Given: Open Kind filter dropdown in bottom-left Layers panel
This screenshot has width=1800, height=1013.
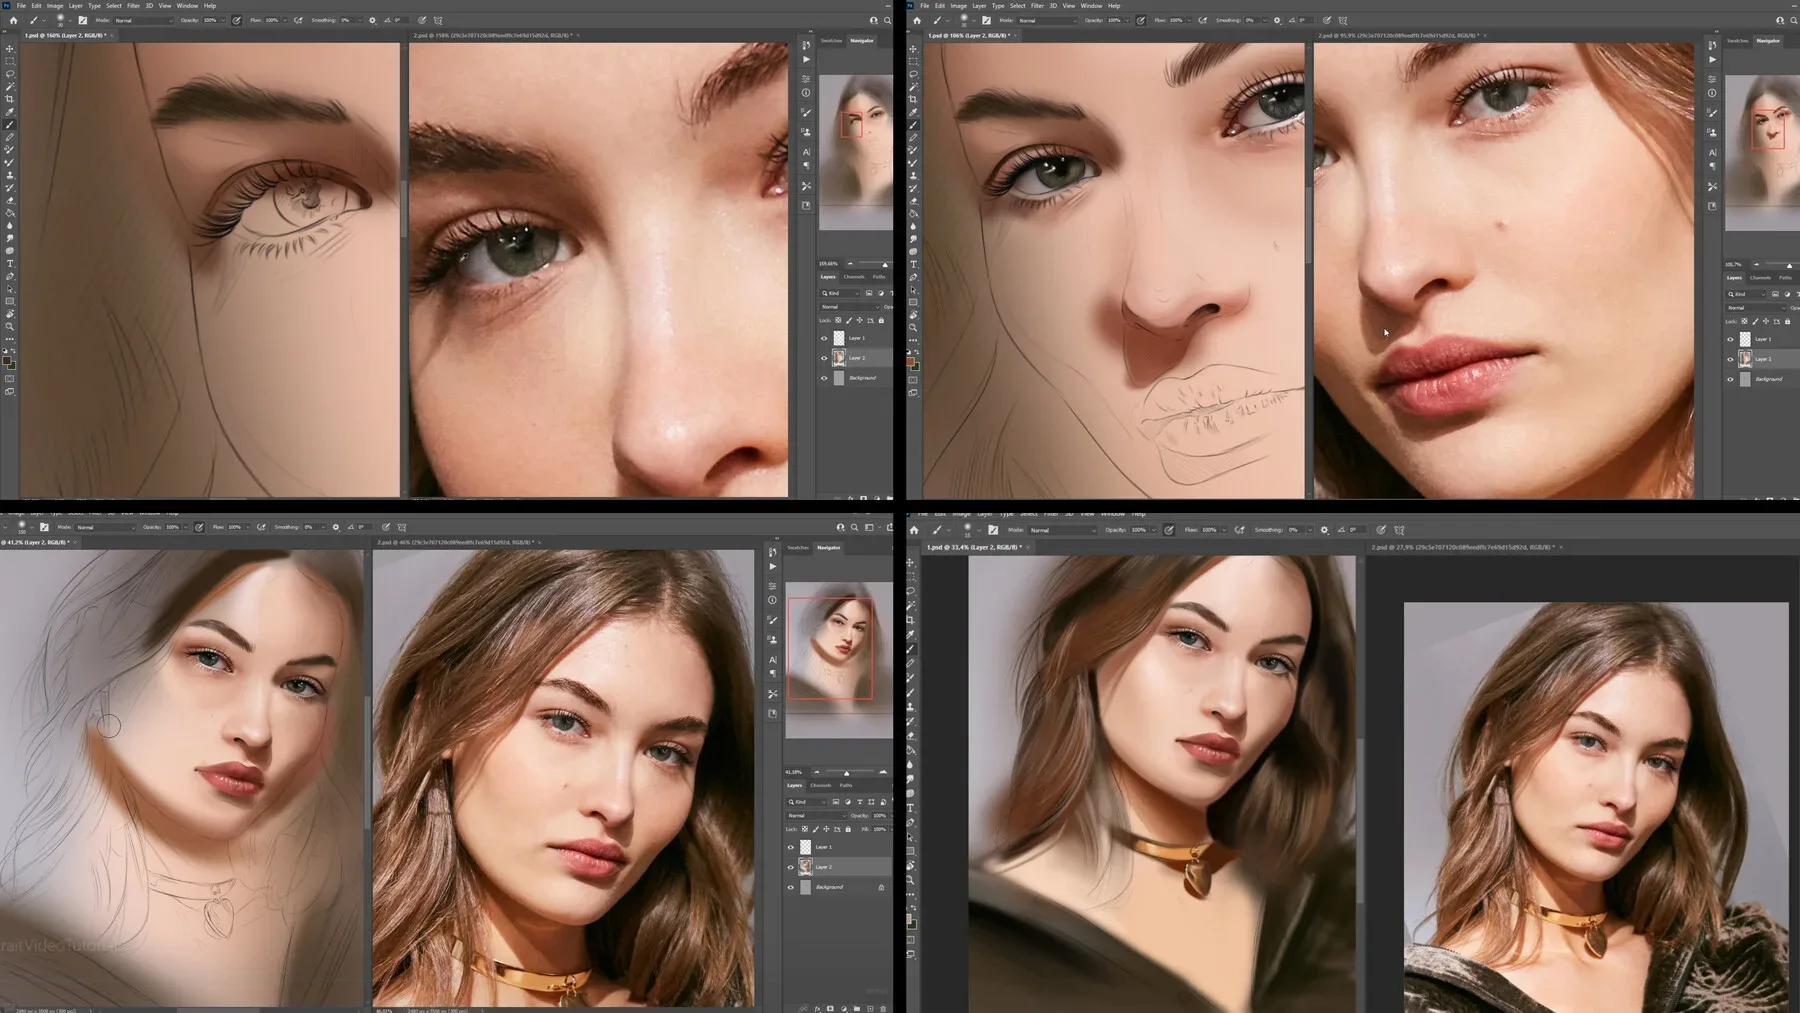Looking at the screenshot, I should [x=806, y=802].
